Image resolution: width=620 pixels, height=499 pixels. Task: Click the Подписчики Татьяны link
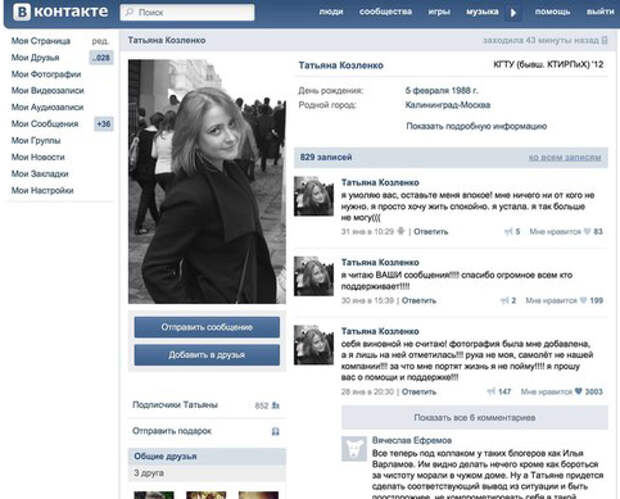click(x=175, y=405)
